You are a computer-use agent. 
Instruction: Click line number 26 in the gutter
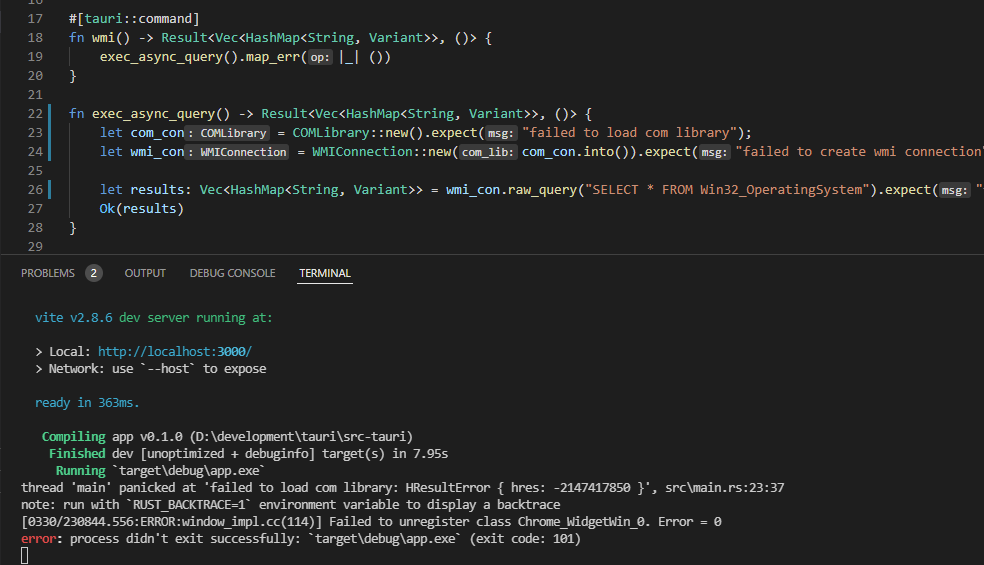coord(35,190)
